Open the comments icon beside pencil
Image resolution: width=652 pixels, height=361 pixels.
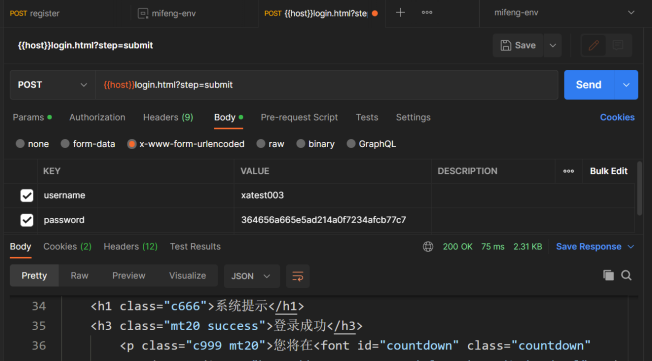point(618,45)
